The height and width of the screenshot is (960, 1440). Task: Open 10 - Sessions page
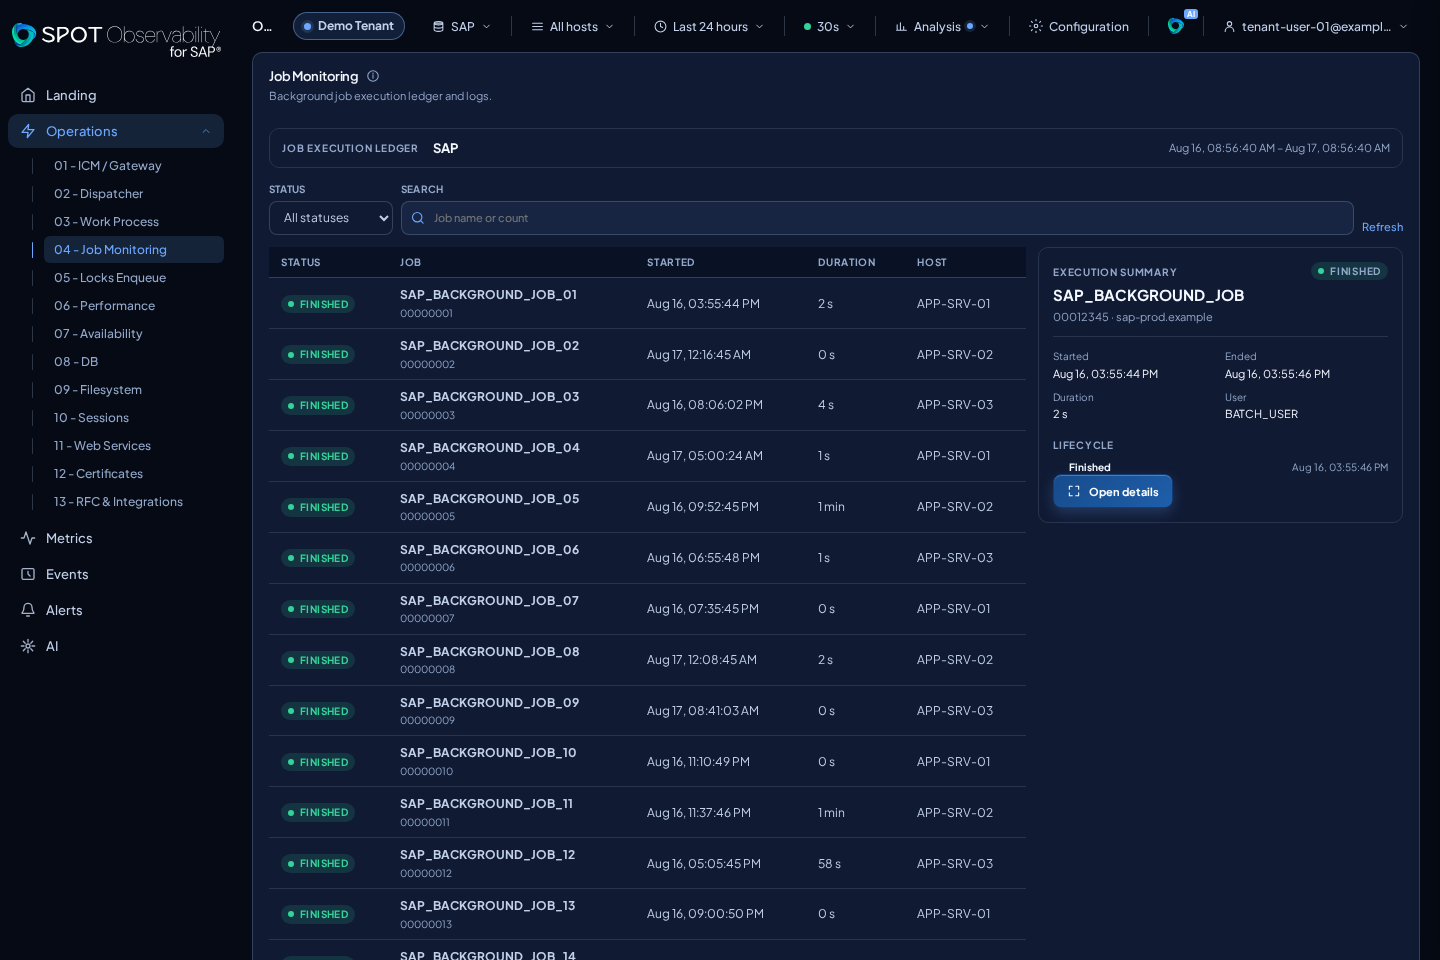tap(134, 418)
